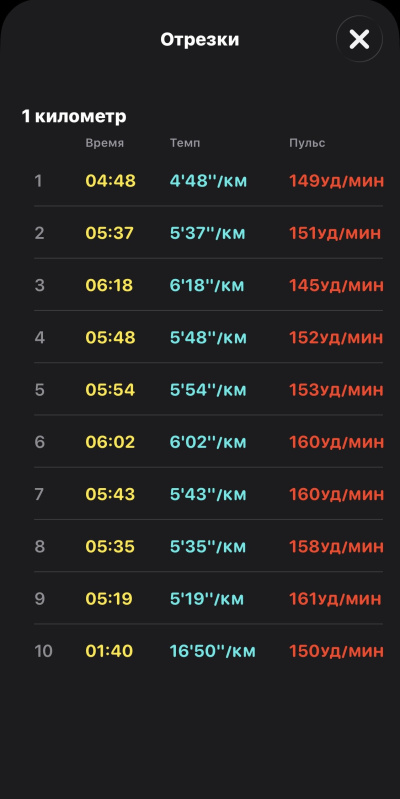Tap heart rate 145уд/мин in segment 3
The height and width of the screenshot is (799, 400).
tap(336, 285)
